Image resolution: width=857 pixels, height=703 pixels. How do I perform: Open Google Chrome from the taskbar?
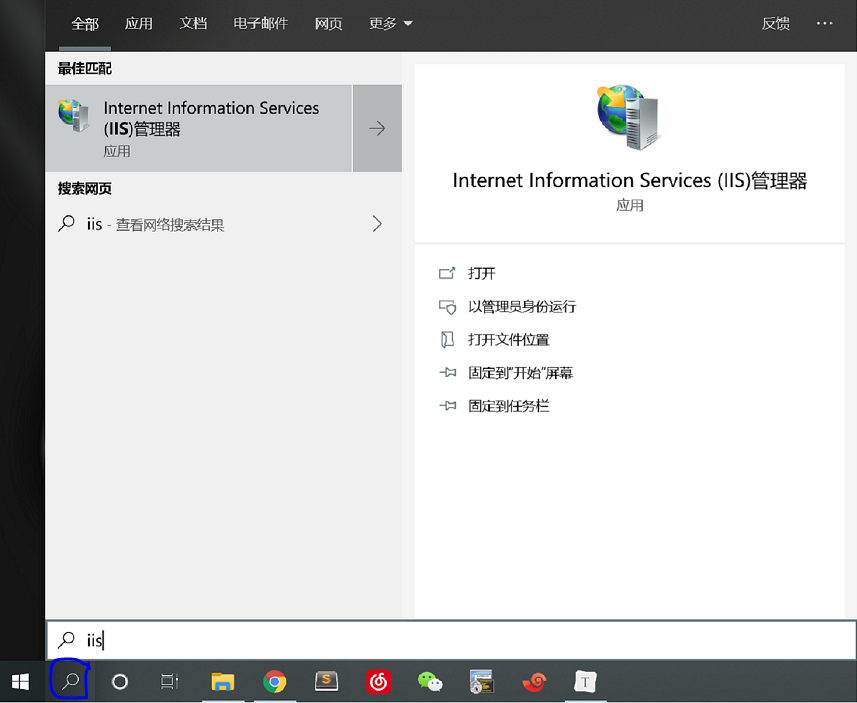[x=274, y=682]
